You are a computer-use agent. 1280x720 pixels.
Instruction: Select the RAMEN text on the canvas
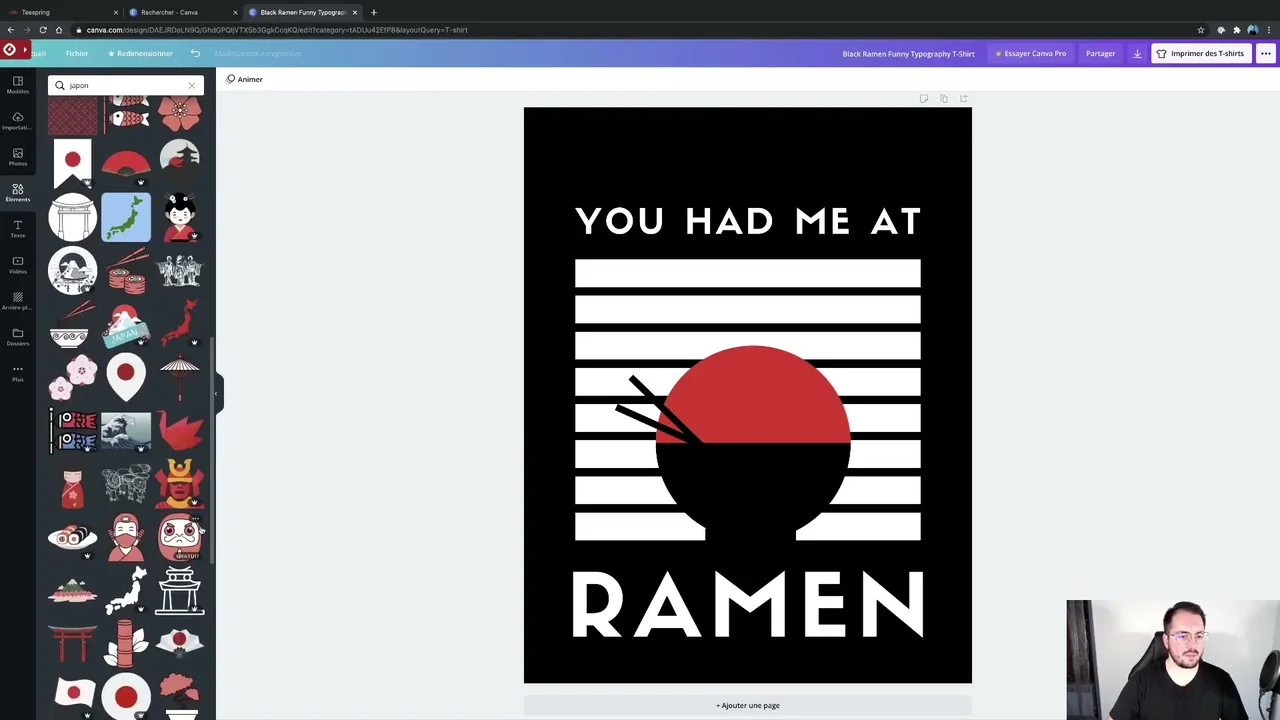point(748,605)
